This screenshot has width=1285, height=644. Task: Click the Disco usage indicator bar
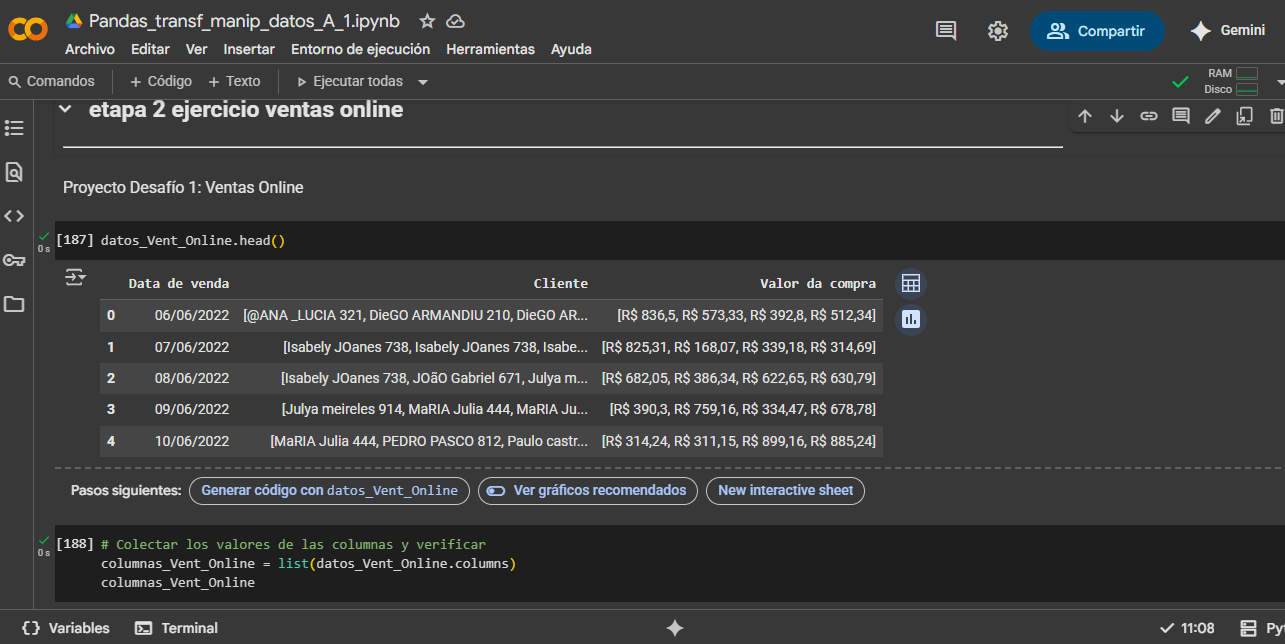point(1246,89)
